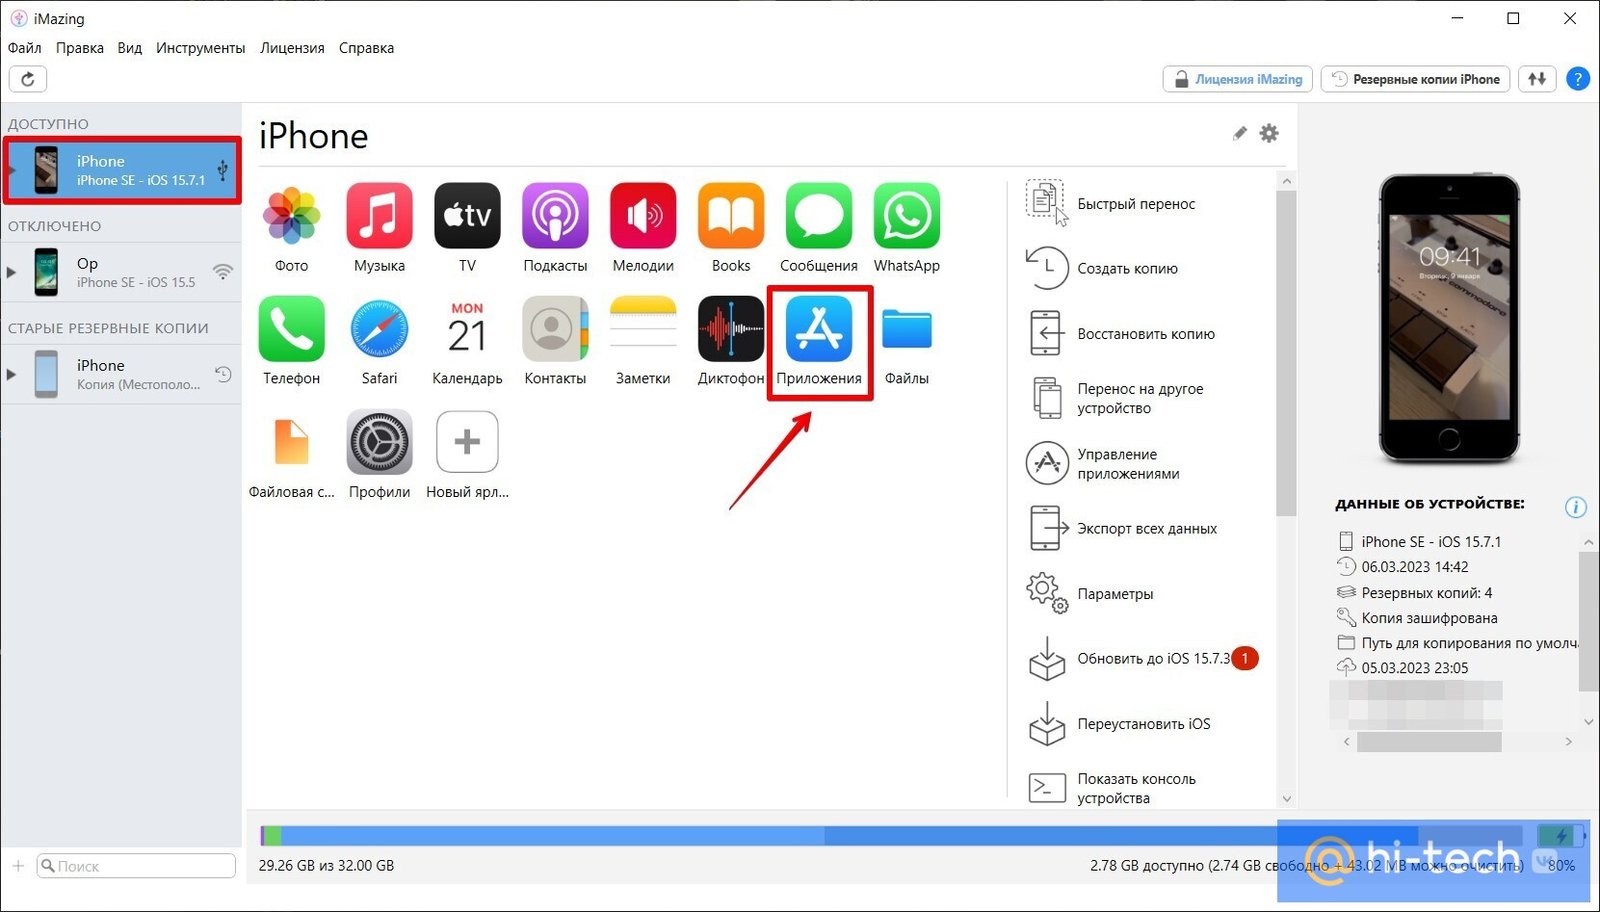Expand the old iPhone backup entry
The height and width of the screenshot is (912, 1600).
coord(11,374)
